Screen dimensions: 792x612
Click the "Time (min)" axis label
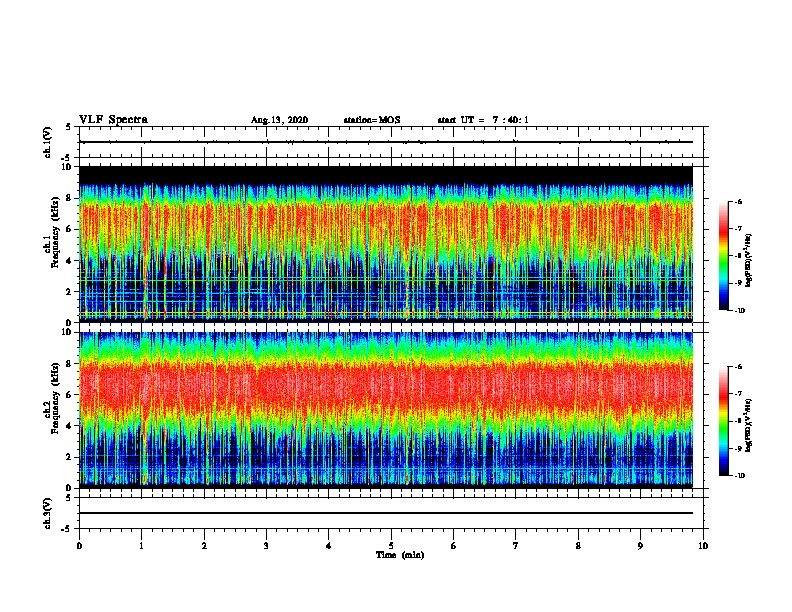click(400, 555)
